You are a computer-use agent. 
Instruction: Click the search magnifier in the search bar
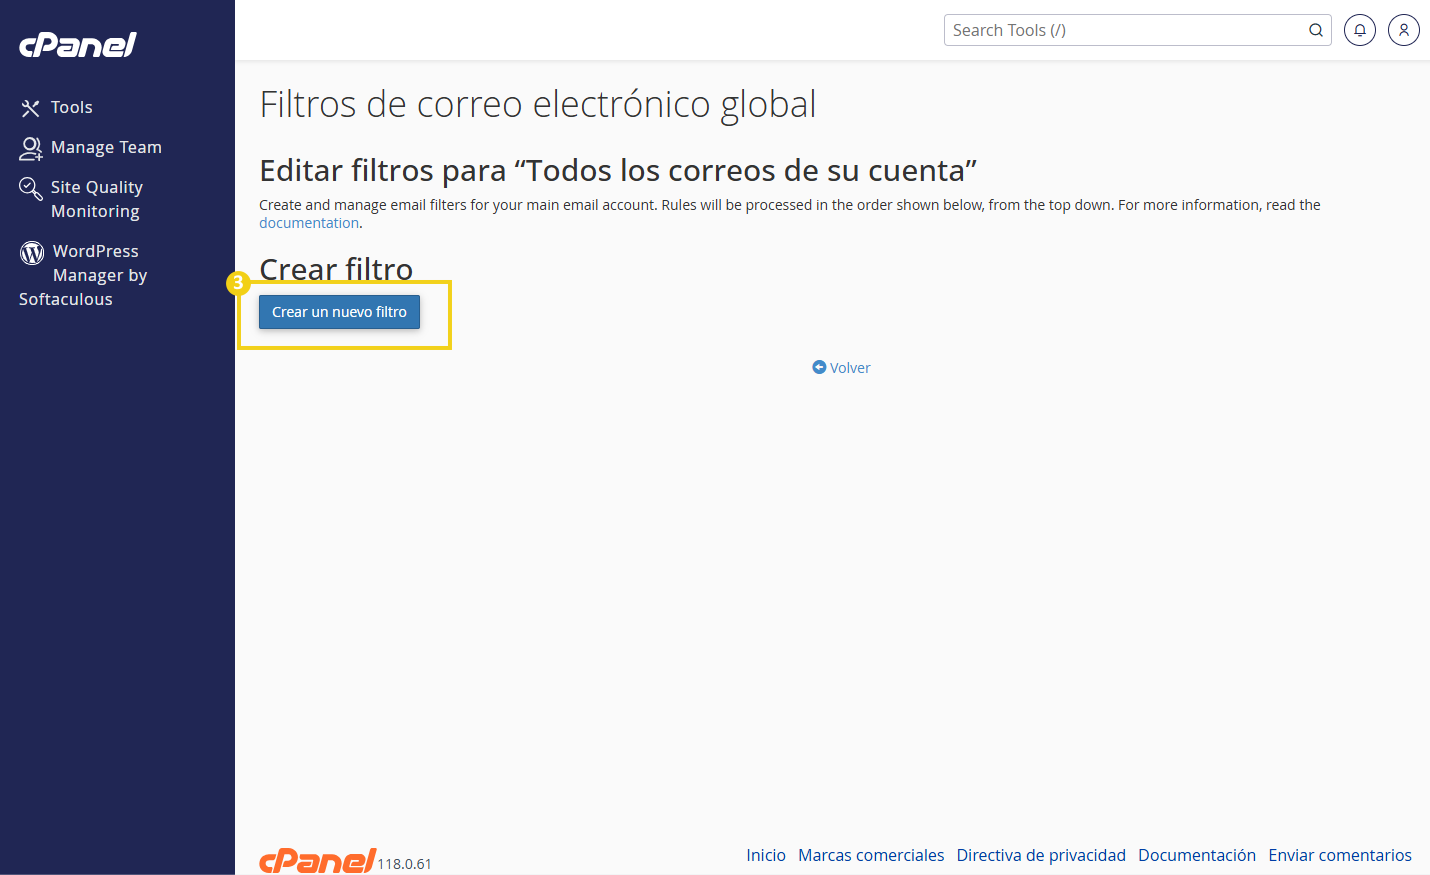point(1315,30)
